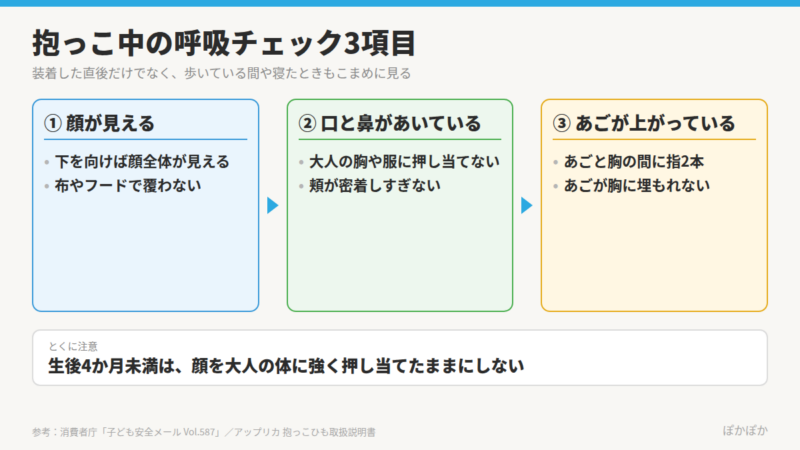Click the slide title 抱っこ中の呼吸チェック3項目
The image size is (800, 450).
tap(224, 43)
